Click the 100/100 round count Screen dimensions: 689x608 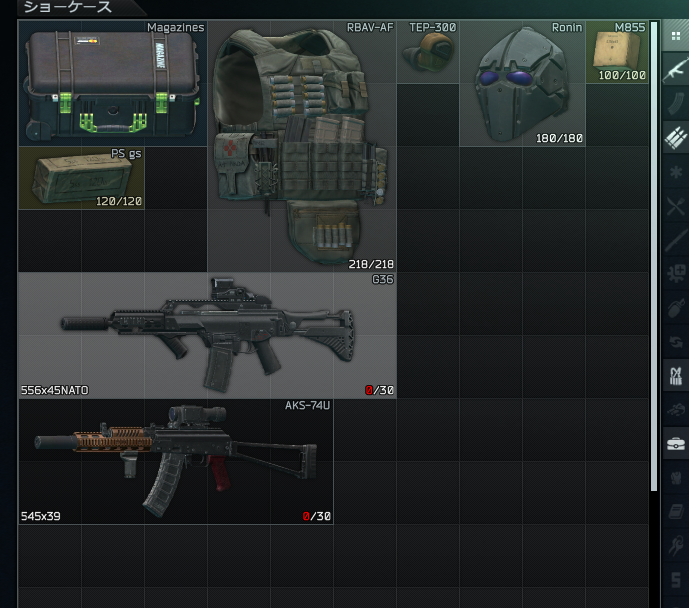point(622,75)
